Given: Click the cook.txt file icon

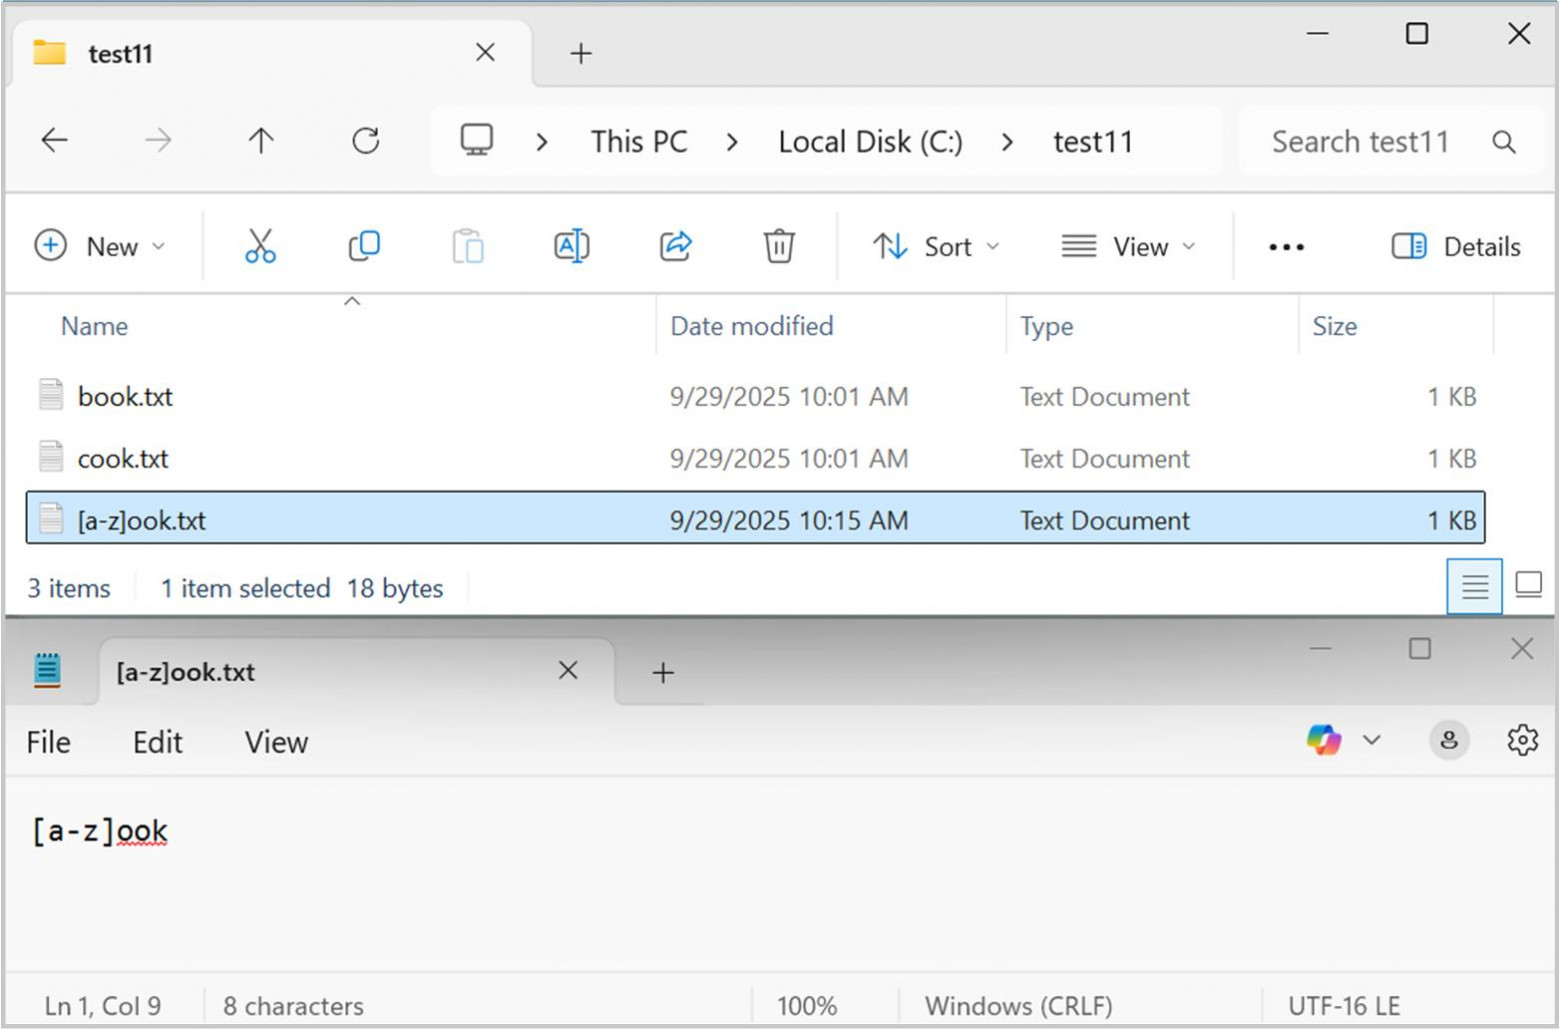Looking at the screenshot, I should click(x=51, y=457).
